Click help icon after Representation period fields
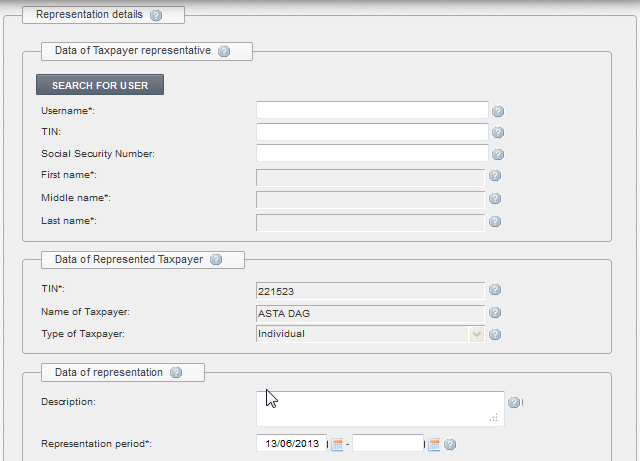The height and width of the screenshot is (461, 640). pyautogui.click(x=450, y=444)
